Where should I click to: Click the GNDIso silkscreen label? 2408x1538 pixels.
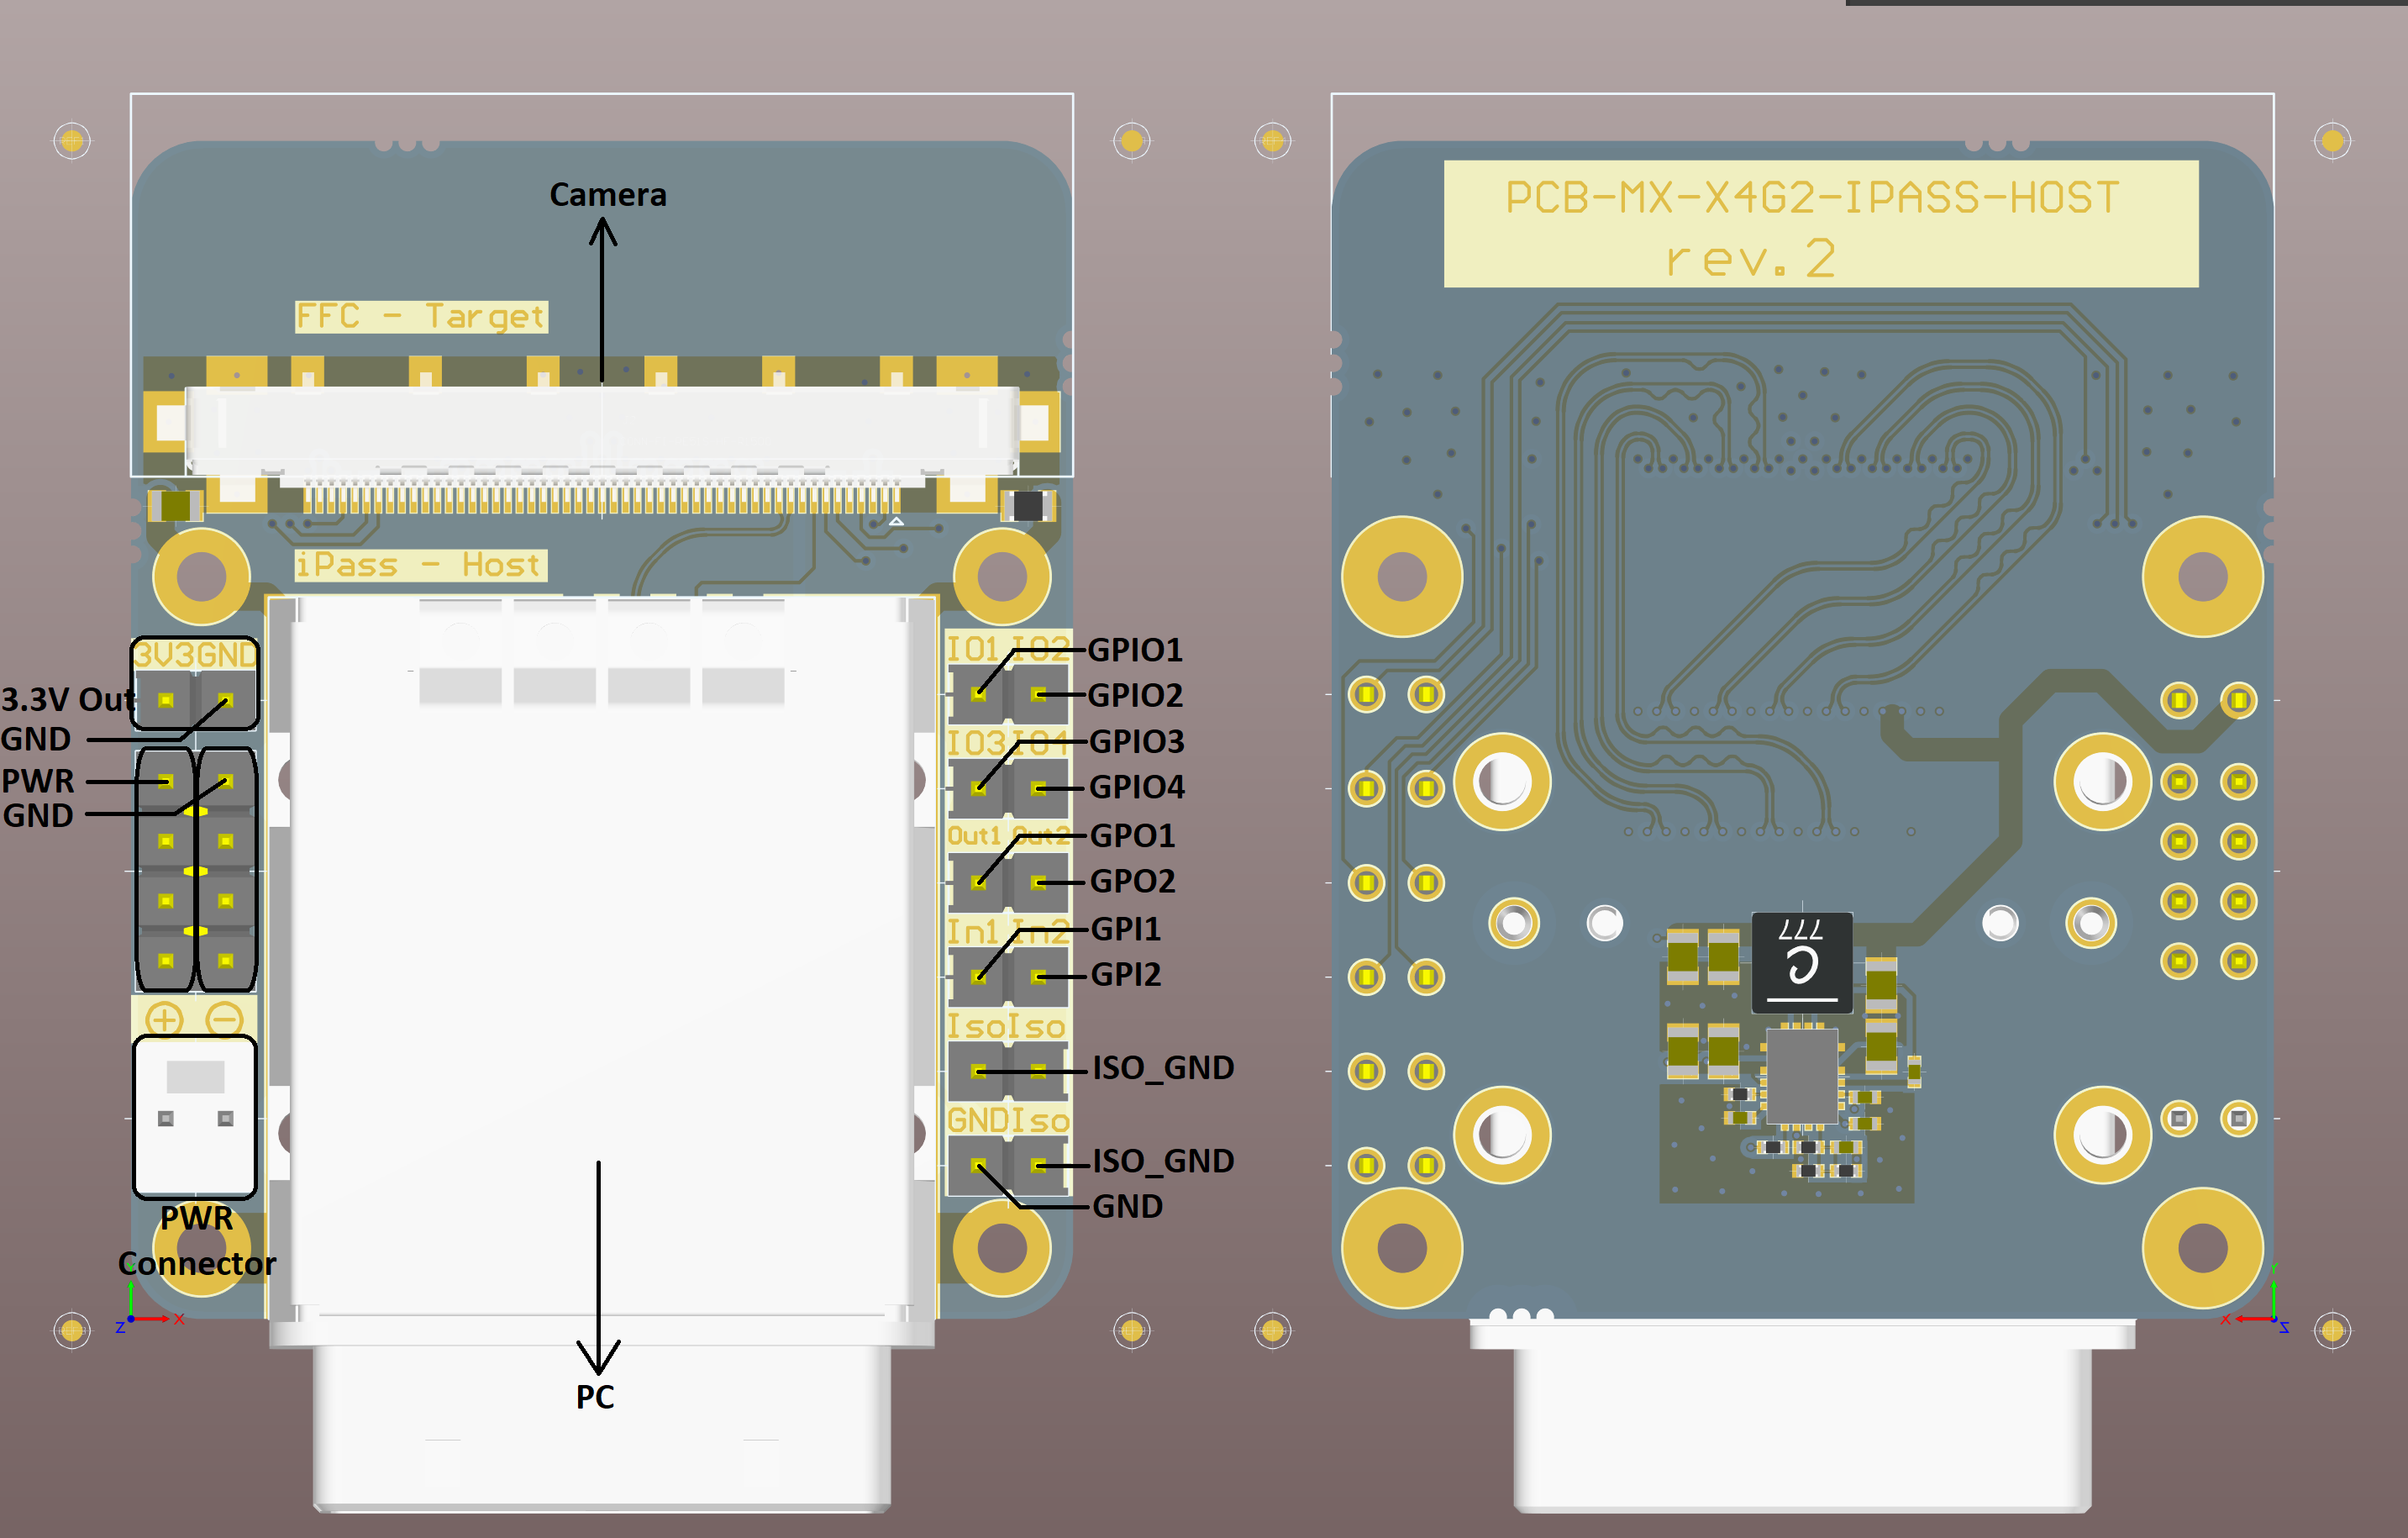[1008, 1120]
